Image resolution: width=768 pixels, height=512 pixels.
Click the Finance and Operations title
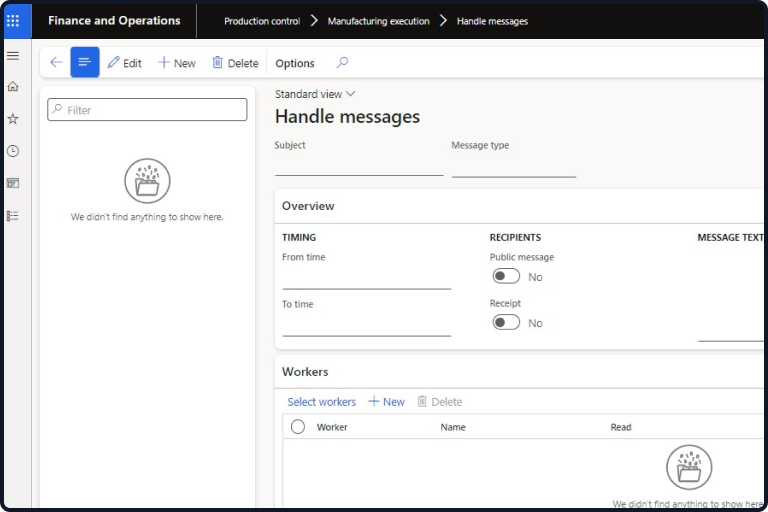114,21
